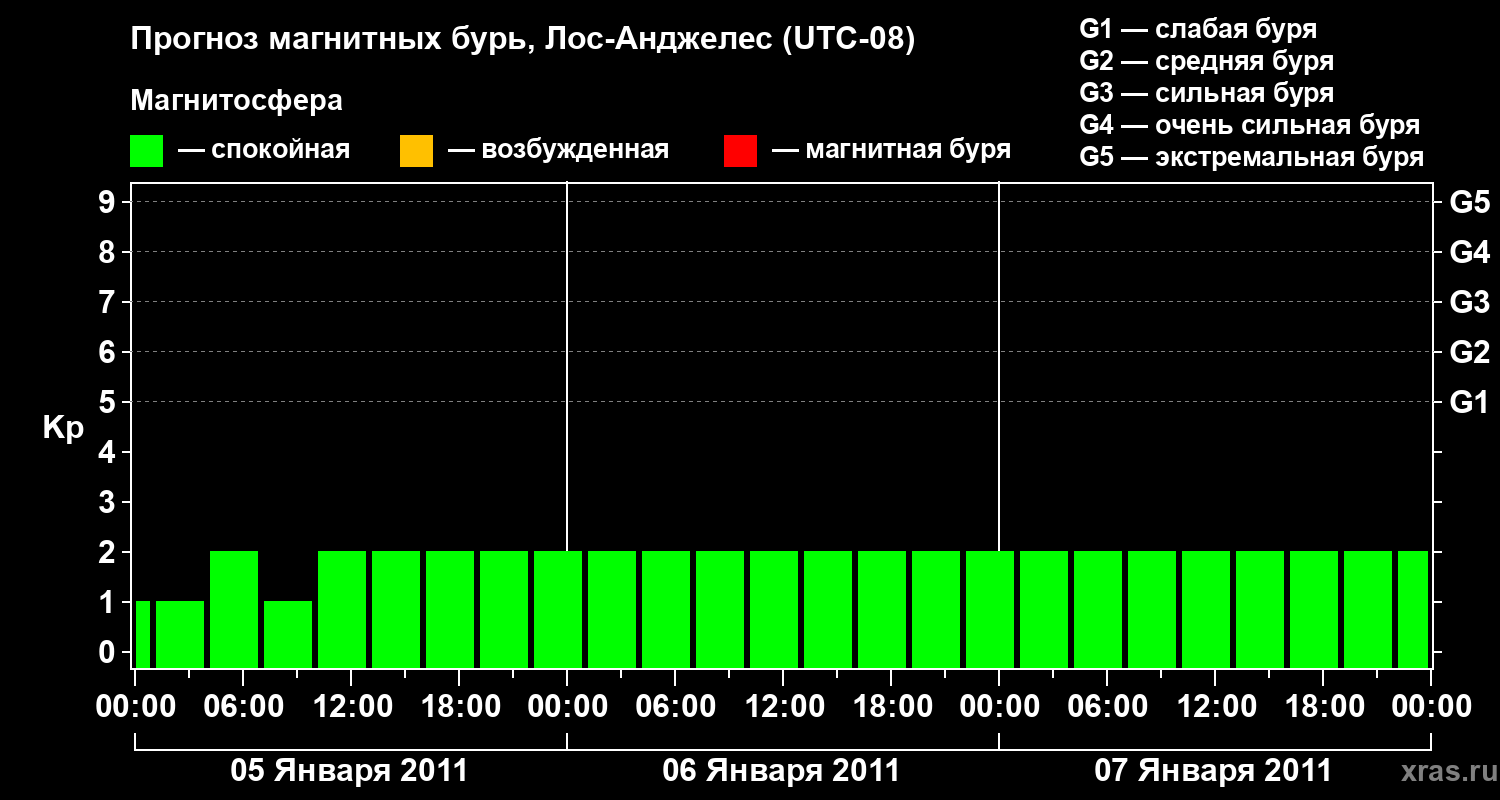Click the '12:00' time label above 05 Января
Screen dimensions: 1500x800
[351, 707]
